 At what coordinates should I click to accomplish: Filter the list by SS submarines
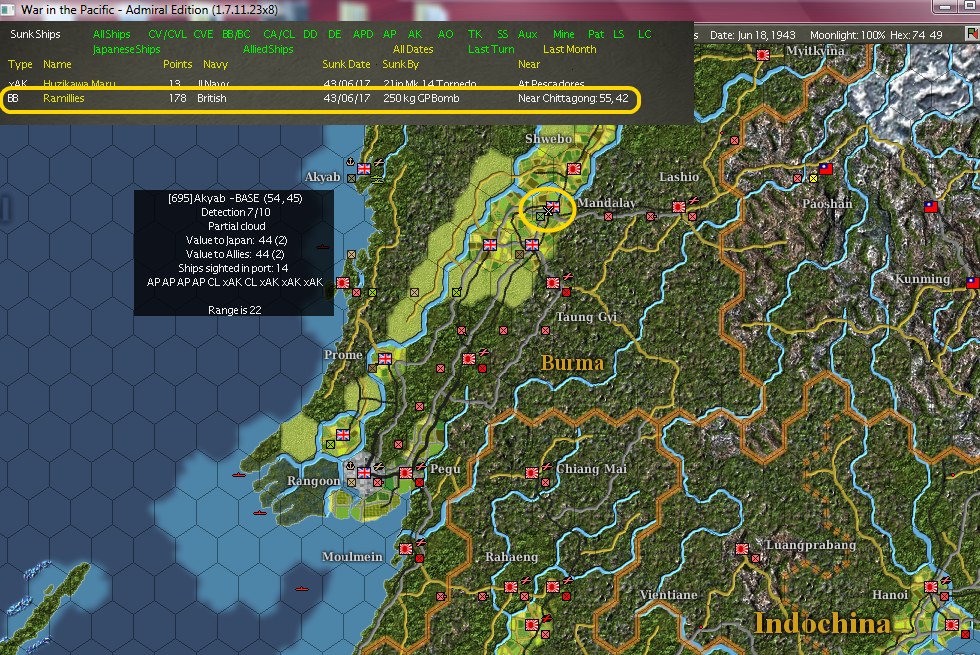coord(502,34)
